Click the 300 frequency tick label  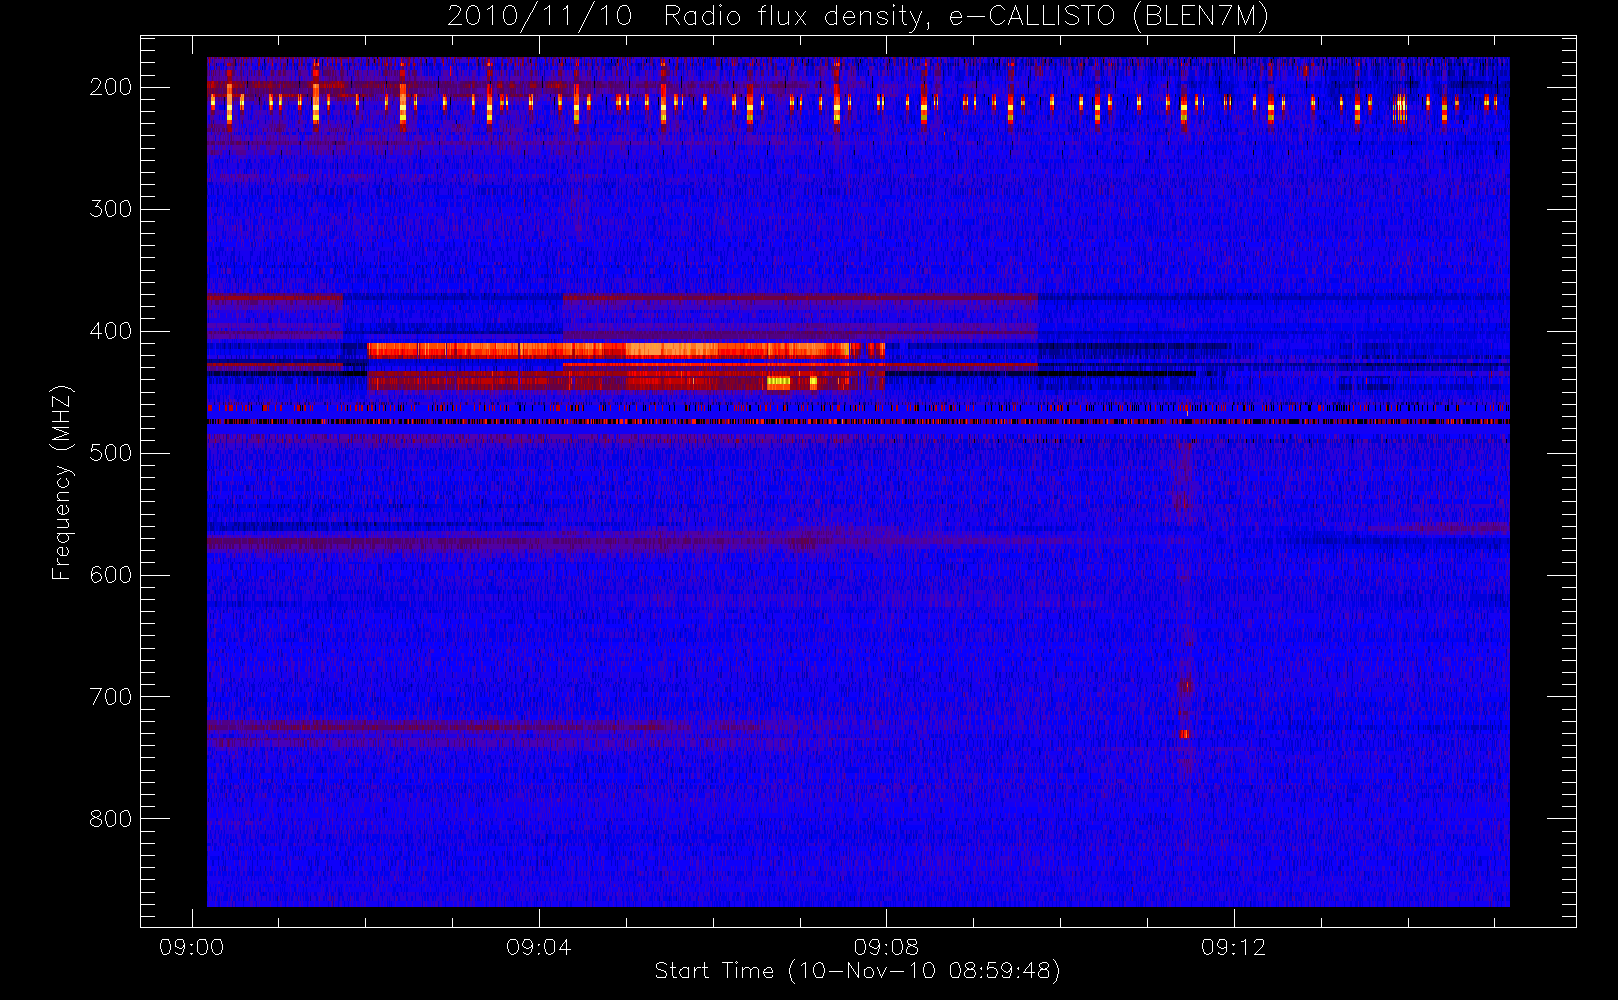pyautogui.click(x=111, y=209)
